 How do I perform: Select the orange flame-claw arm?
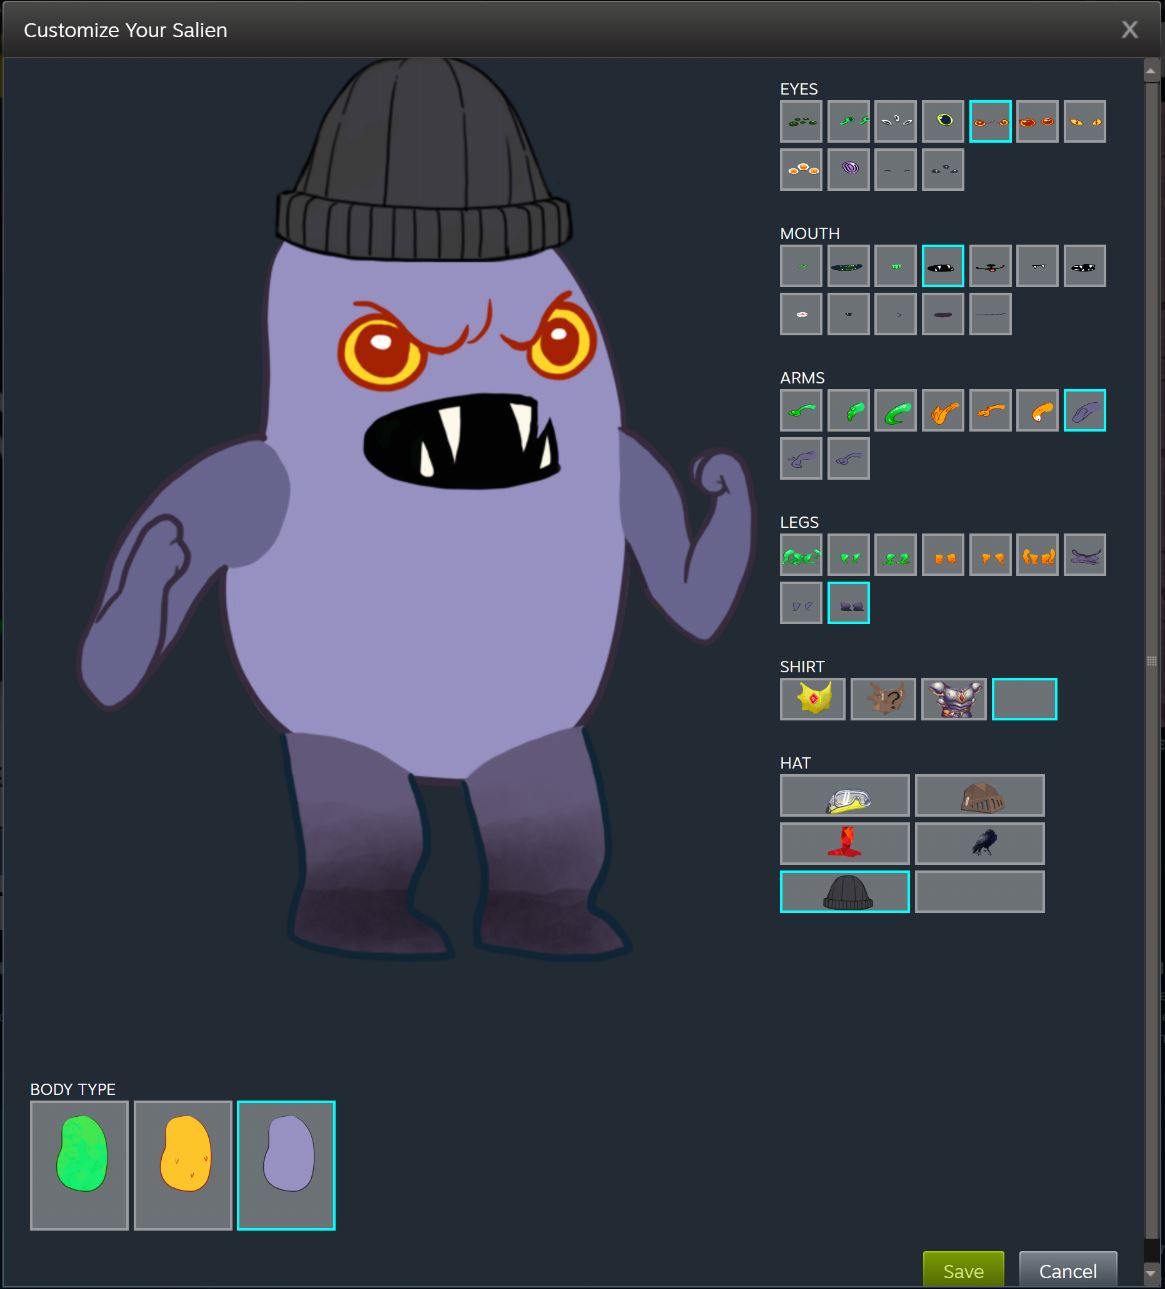[x=943, y=410]
